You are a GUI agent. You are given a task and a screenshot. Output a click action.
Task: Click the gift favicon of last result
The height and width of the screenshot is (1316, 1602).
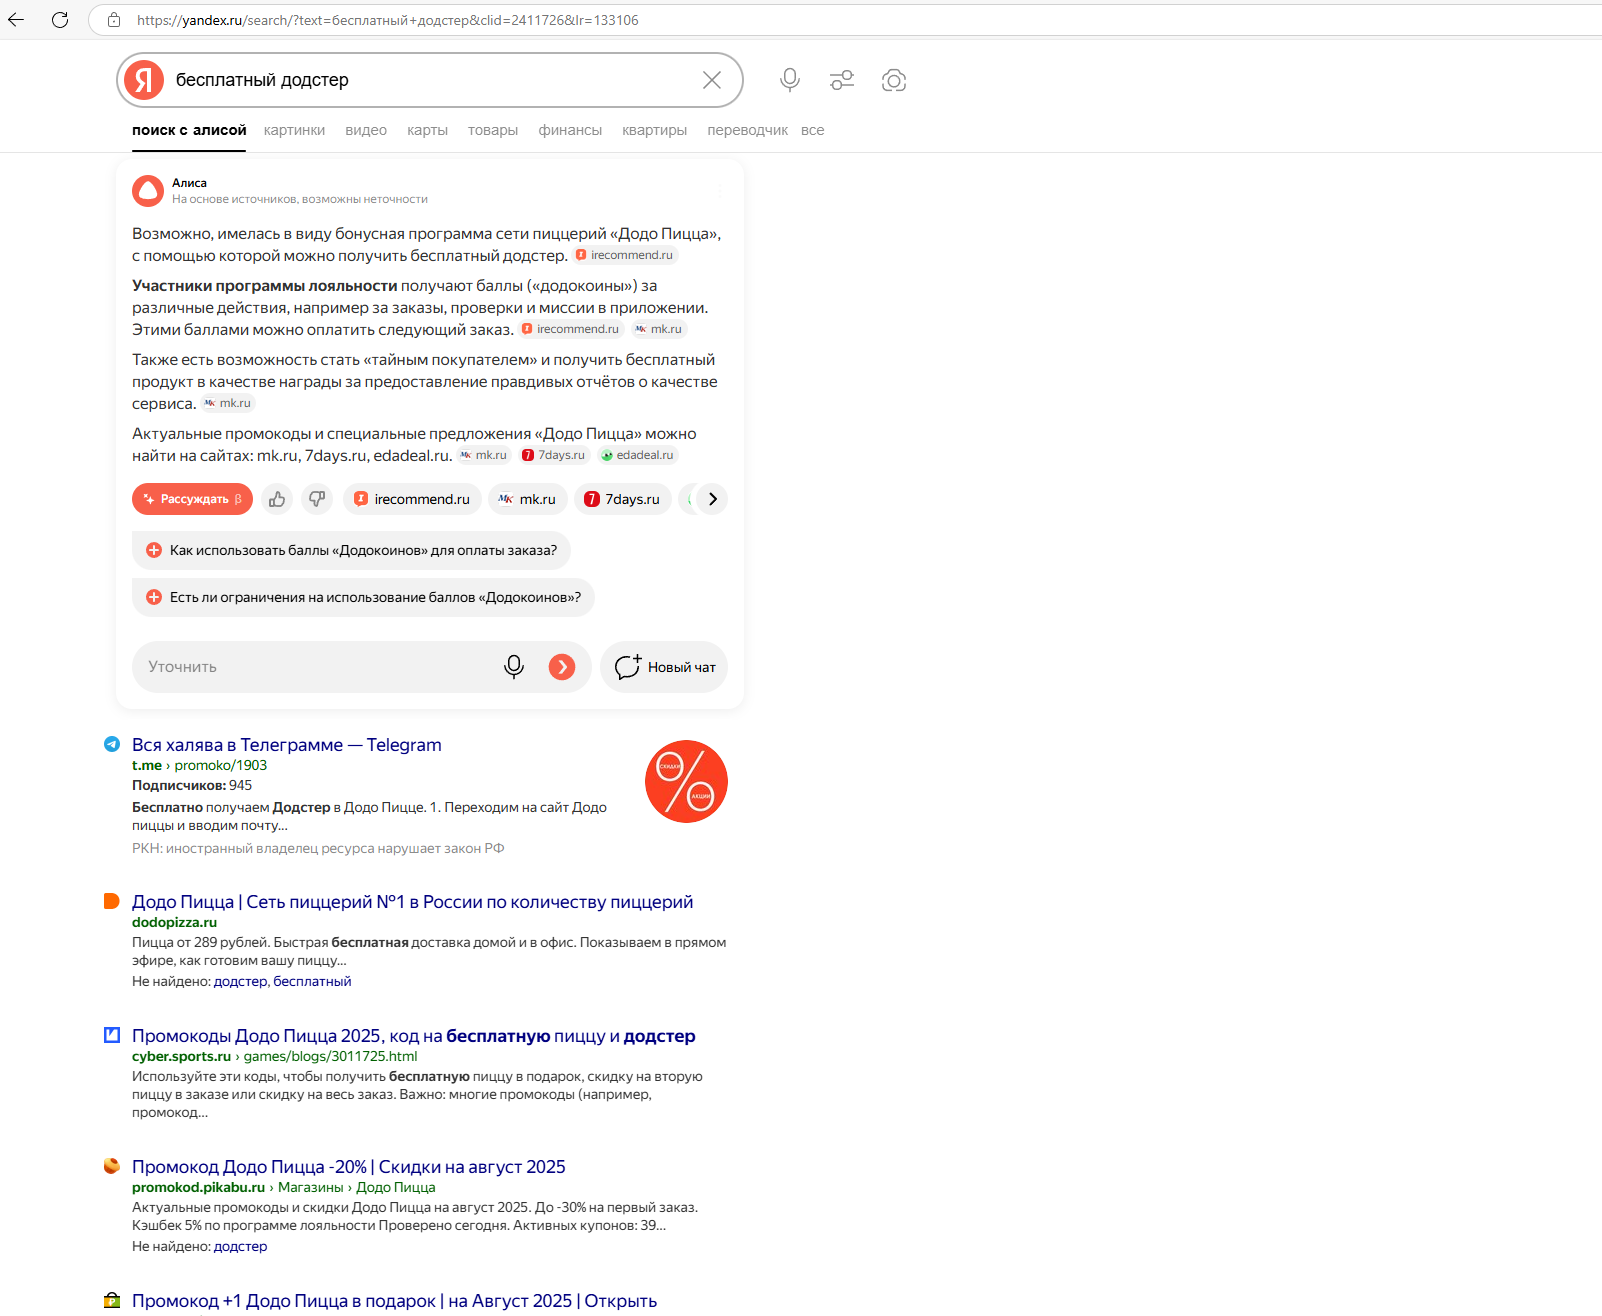112,1300
